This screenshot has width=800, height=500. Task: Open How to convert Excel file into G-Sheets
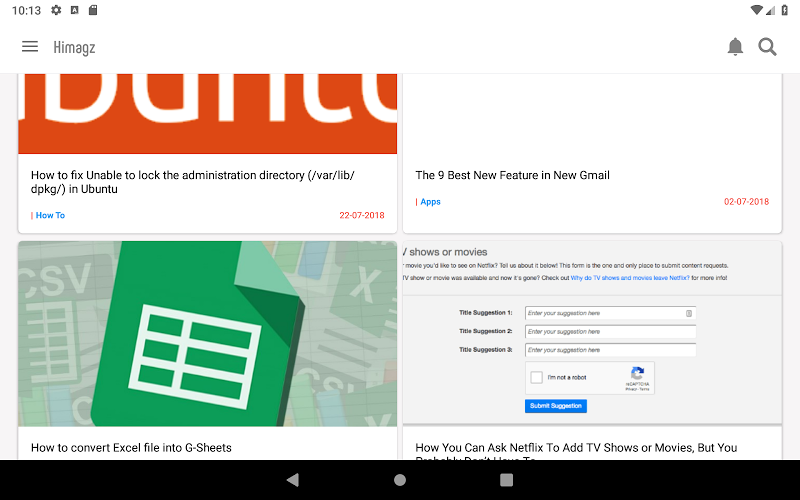[131, 447]
